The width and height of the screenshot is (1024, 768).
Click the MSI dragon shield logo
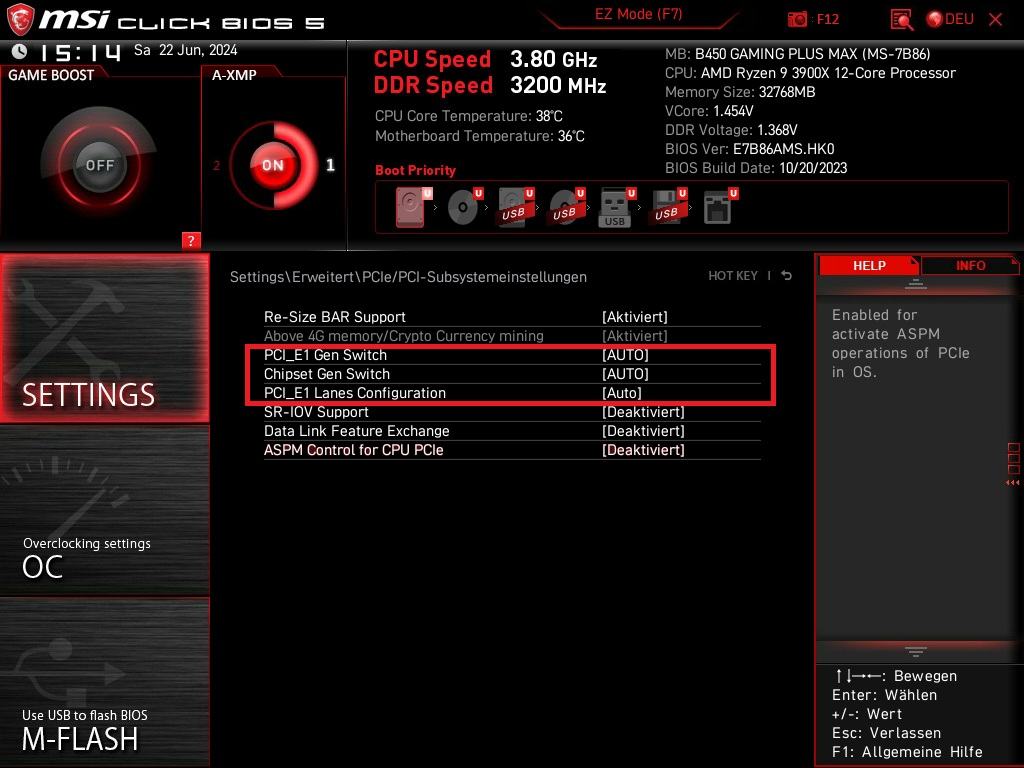(x=20, y=19)
